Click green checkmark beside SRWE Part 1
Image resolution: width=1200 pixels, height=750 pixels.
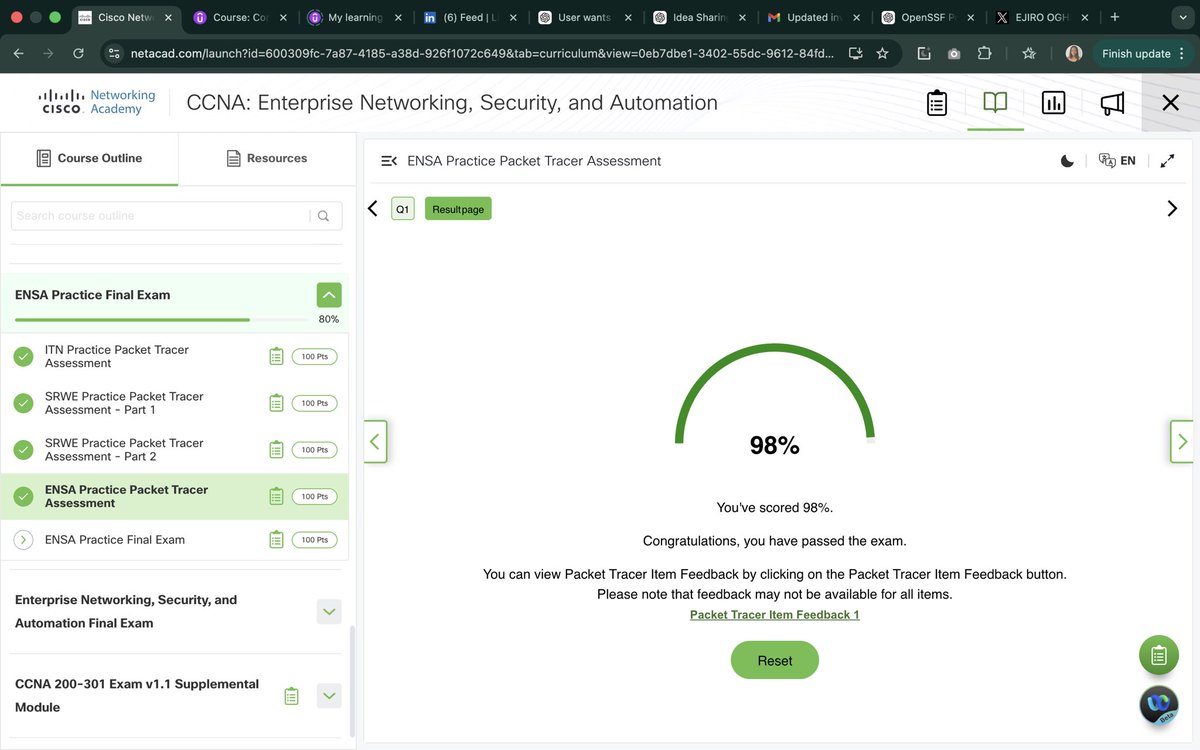[24, 403]
